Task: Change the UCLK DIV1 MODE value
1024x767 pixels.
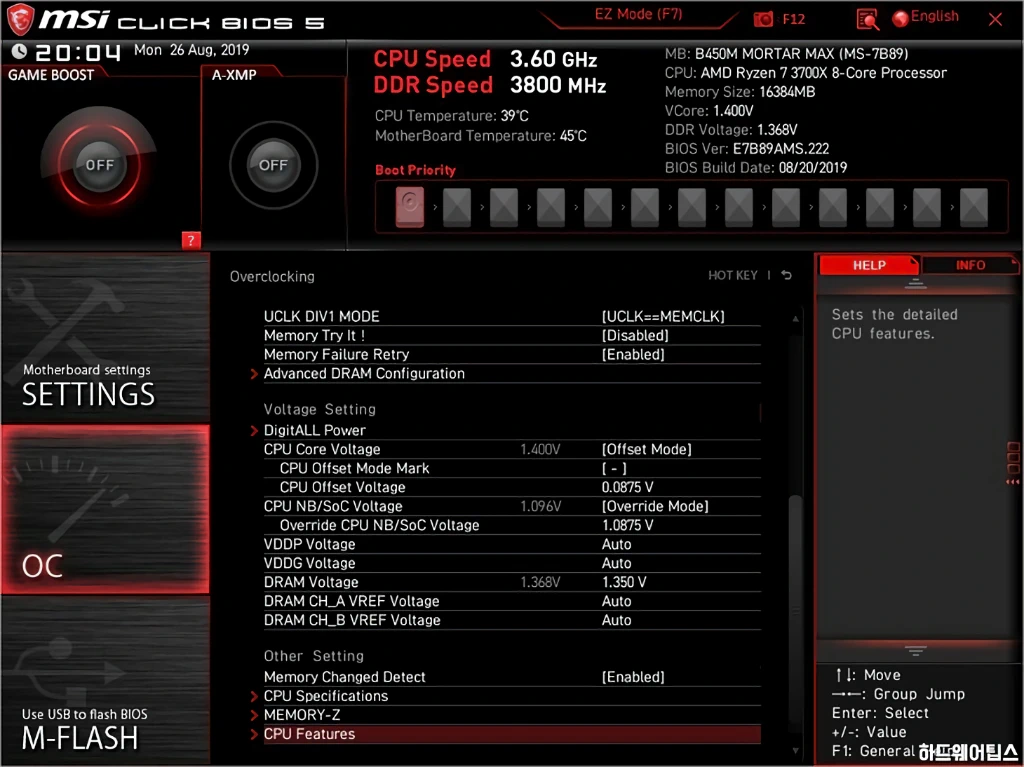Action: coord(663,317)
